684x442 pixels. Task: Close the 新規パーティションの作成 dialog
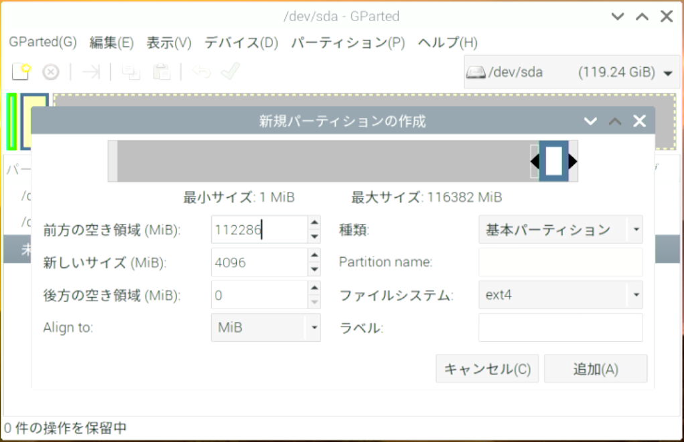640,121
